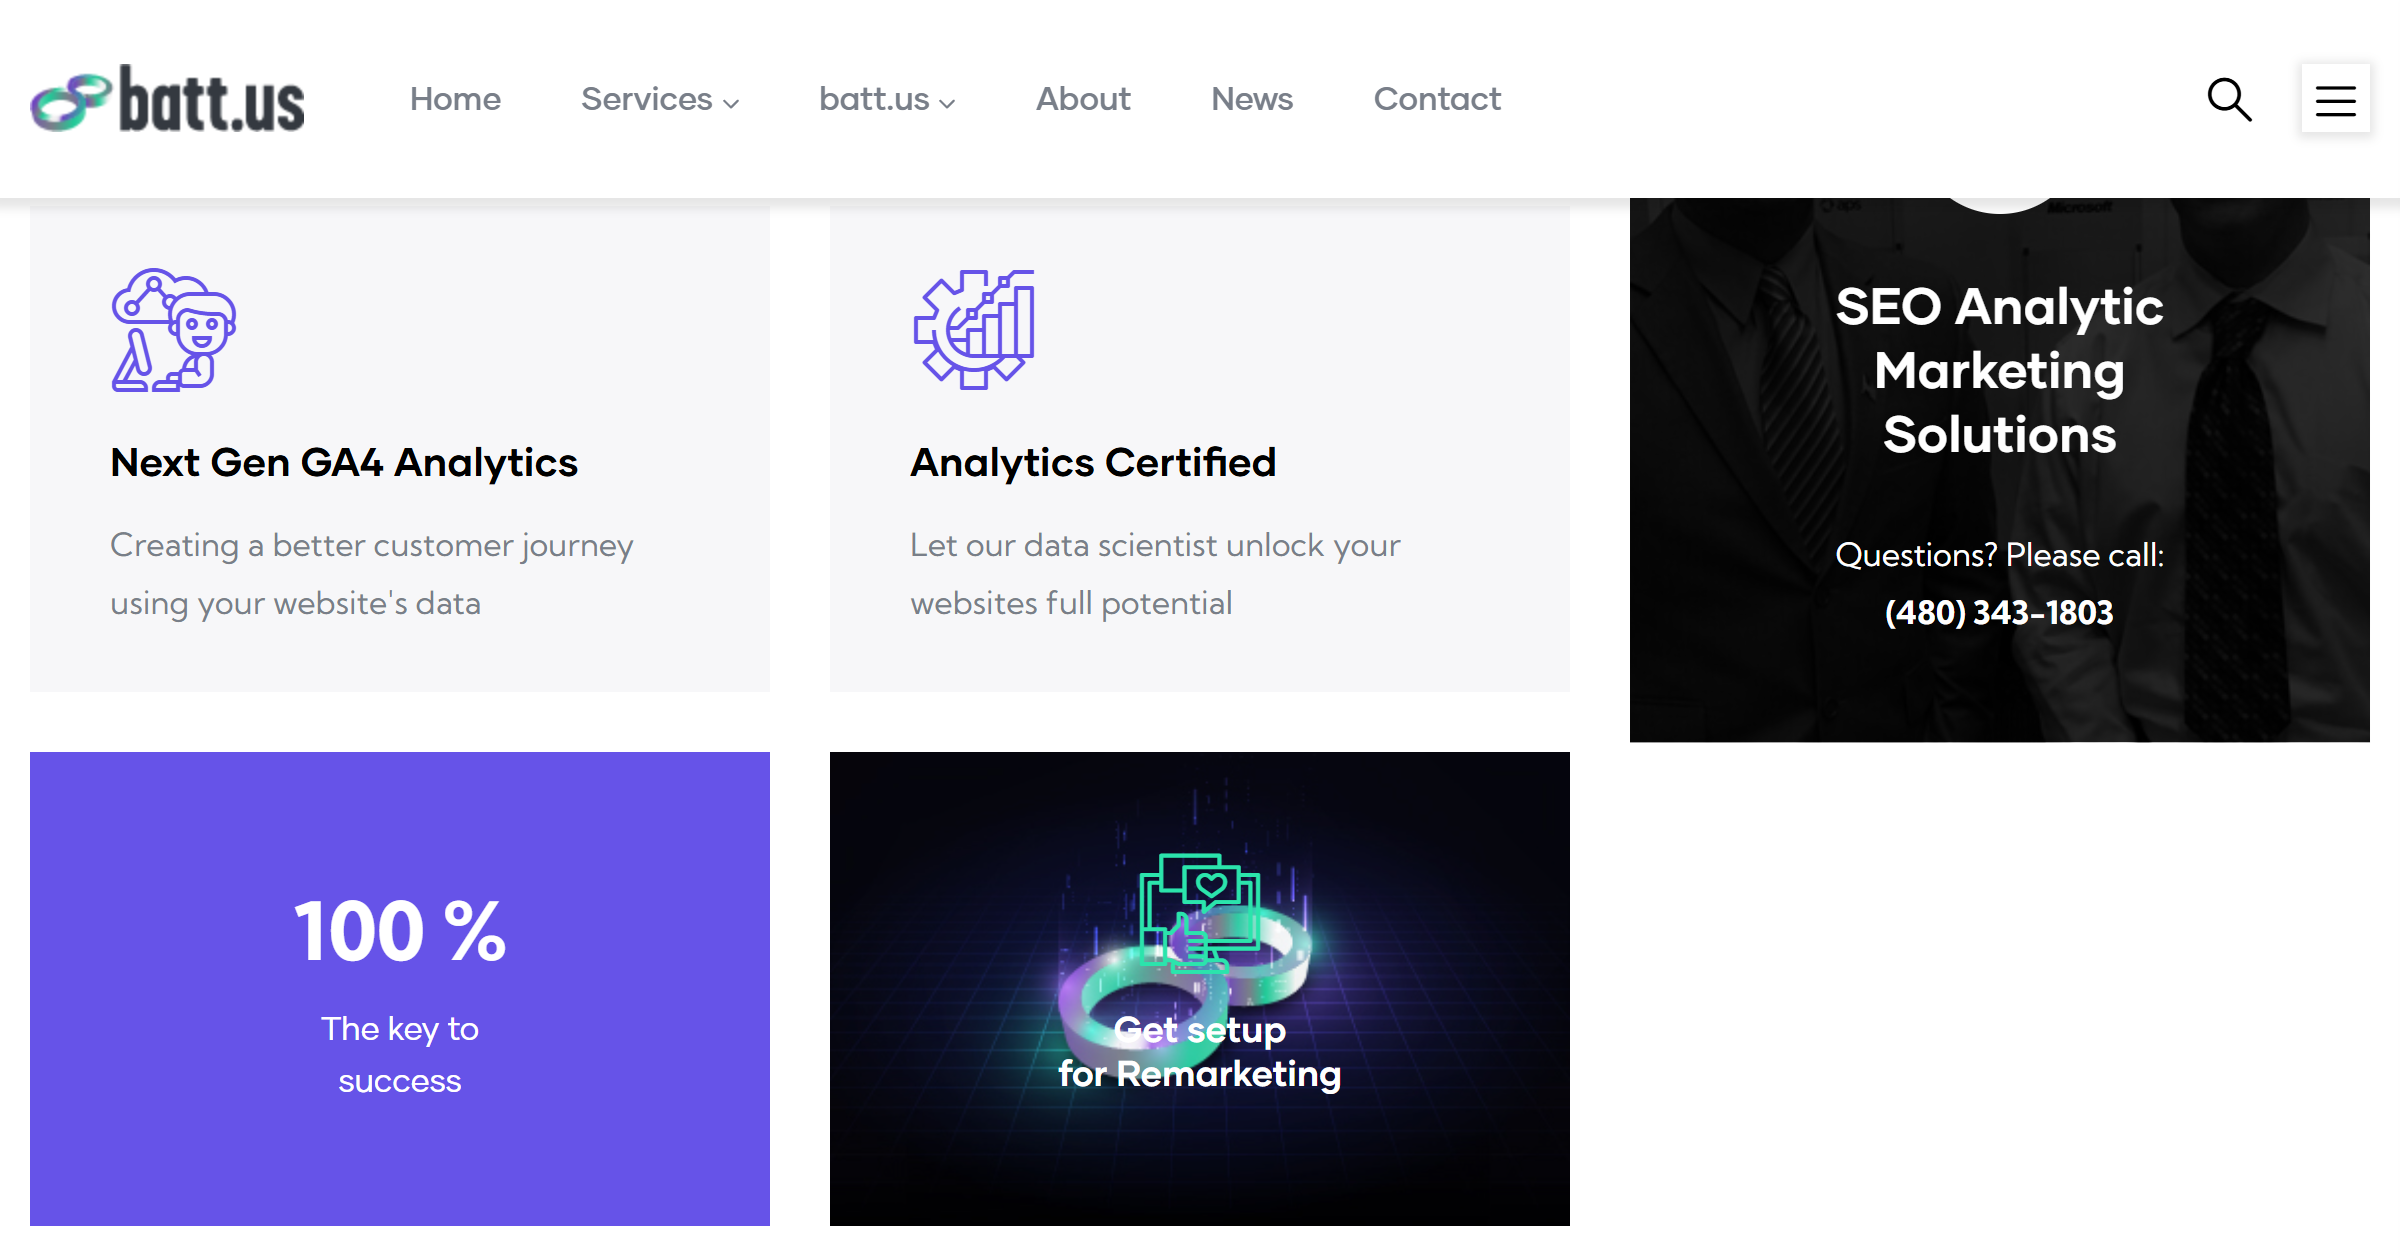This screenshot has height=1260, width=2400.
Task: Click the 100 % key to success tile
Action: (x=400, y=989)
